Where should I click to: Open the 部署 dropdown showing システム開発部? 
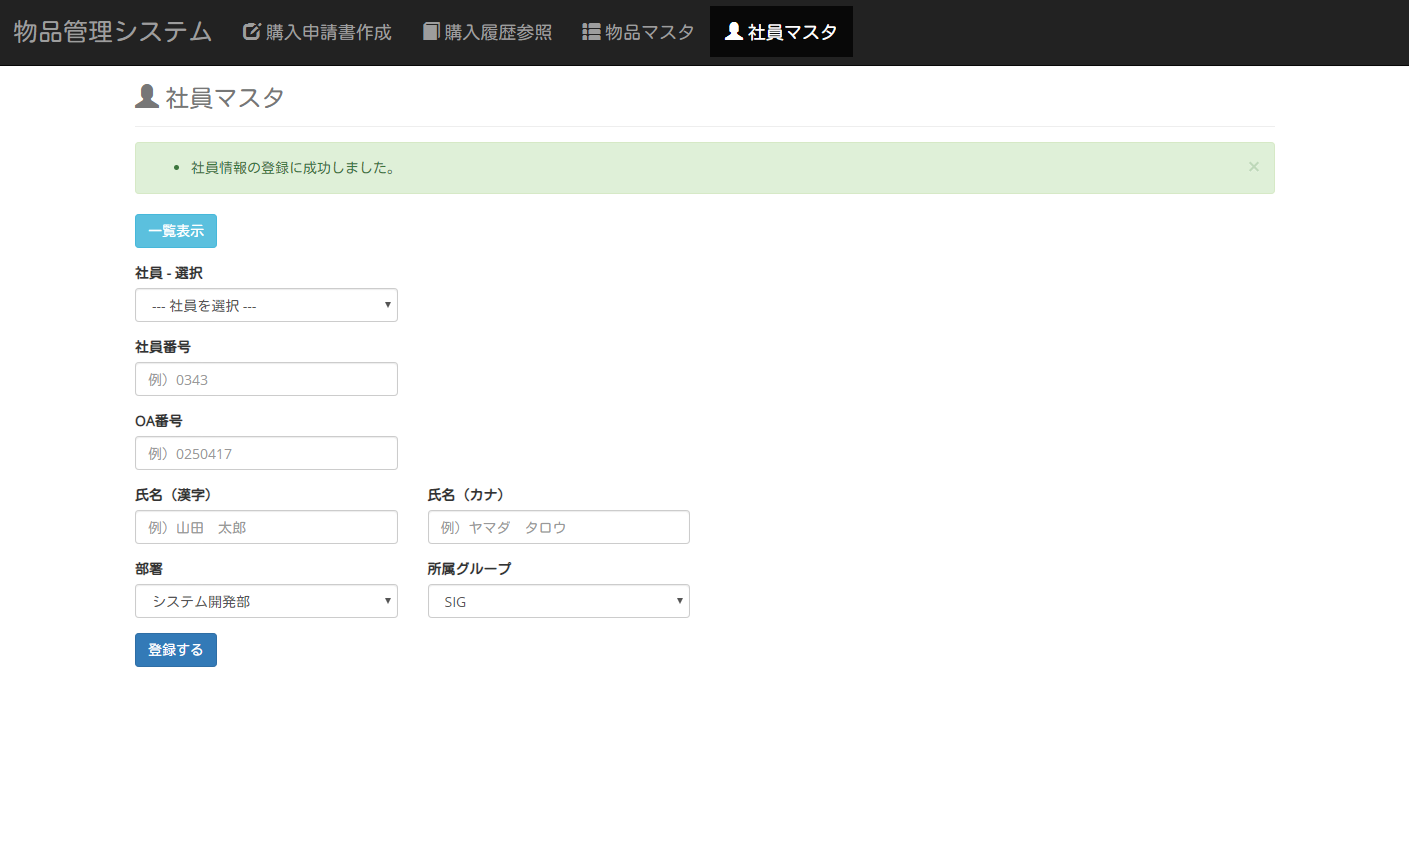(x=266, y=601)
